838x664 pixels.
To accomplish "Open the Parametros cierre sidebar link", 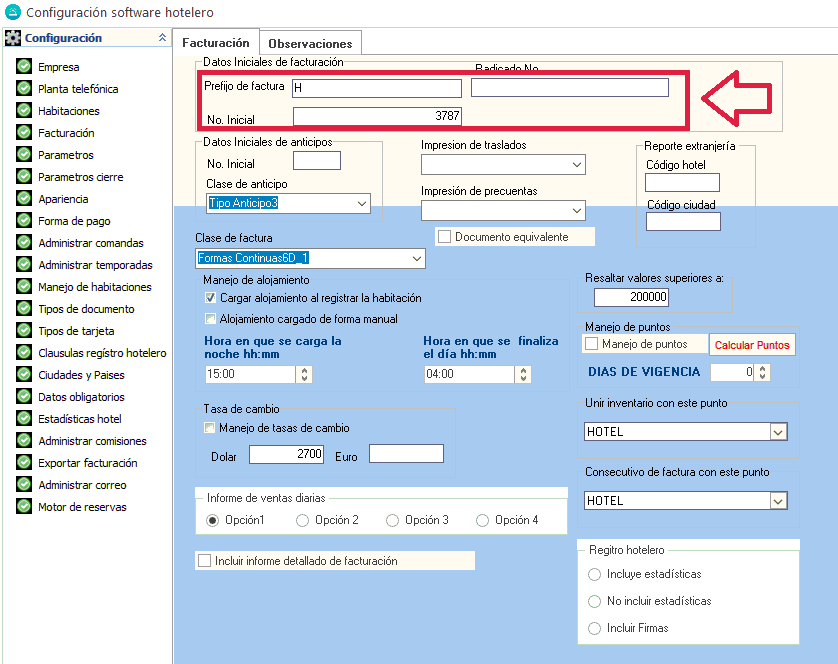I will (x=79, y=177).
